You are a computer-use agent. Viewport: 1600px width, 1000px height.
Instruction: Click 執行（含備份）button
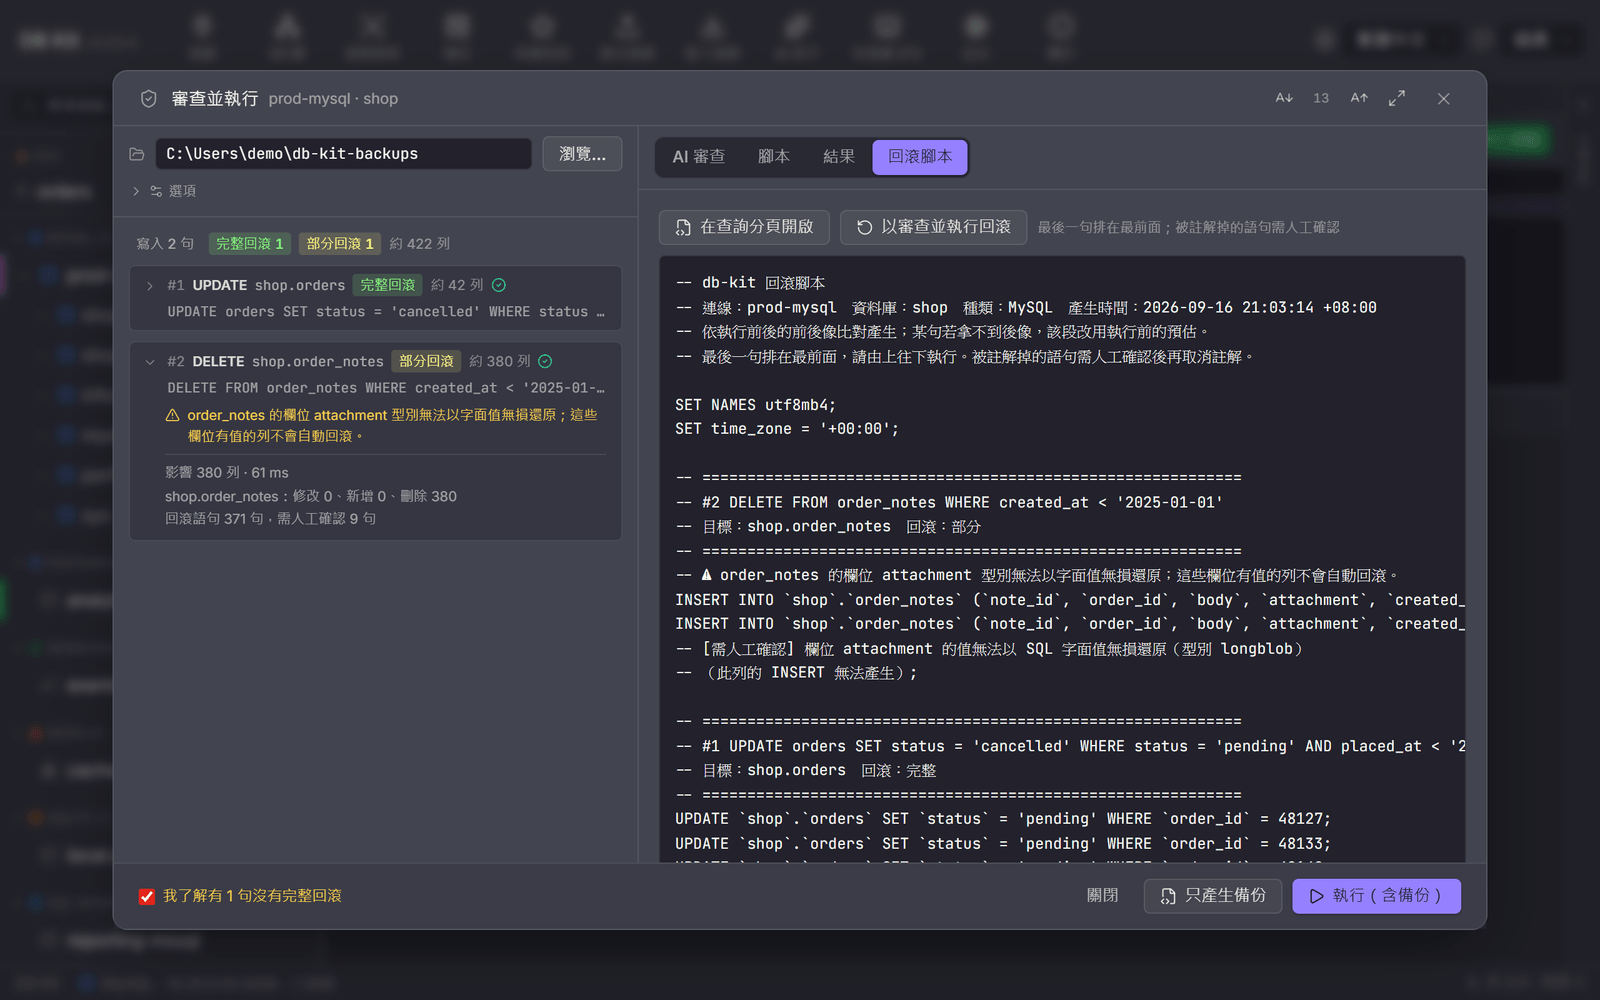coord(1376,896)
